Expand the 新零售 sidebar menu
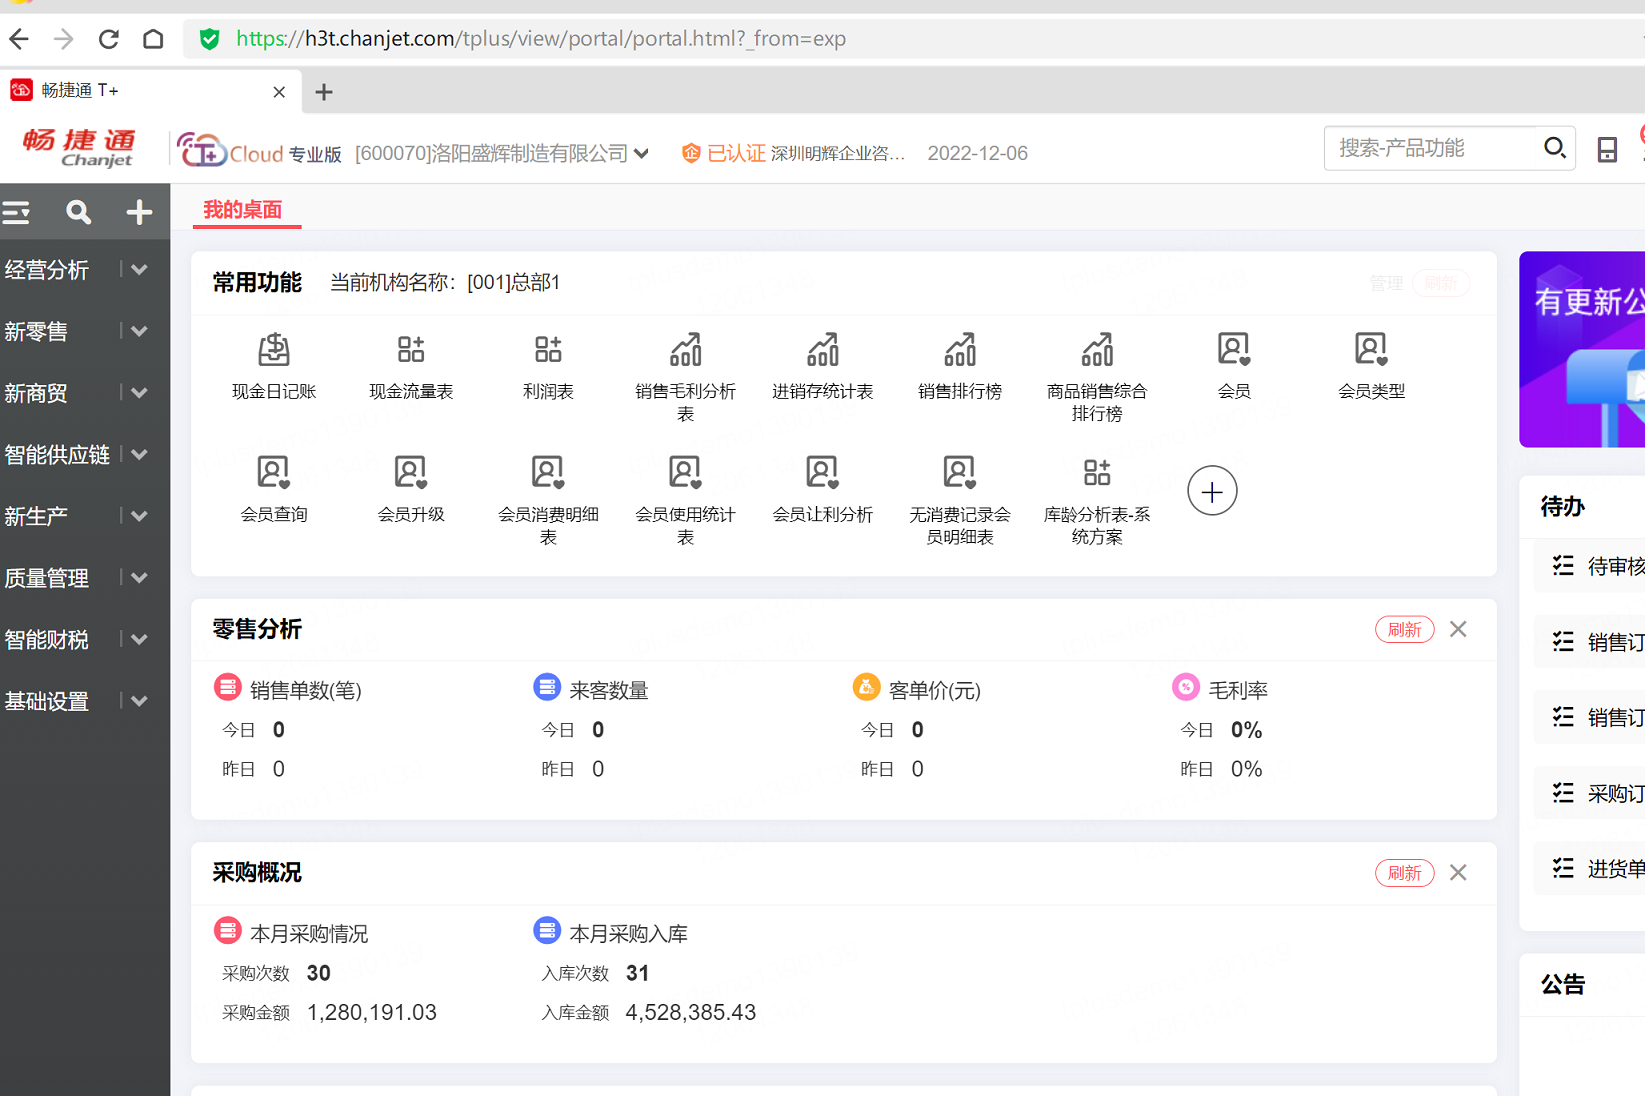Image resolution: width=1645 pixels, height=1096 pixels. (x=140, y=331)
